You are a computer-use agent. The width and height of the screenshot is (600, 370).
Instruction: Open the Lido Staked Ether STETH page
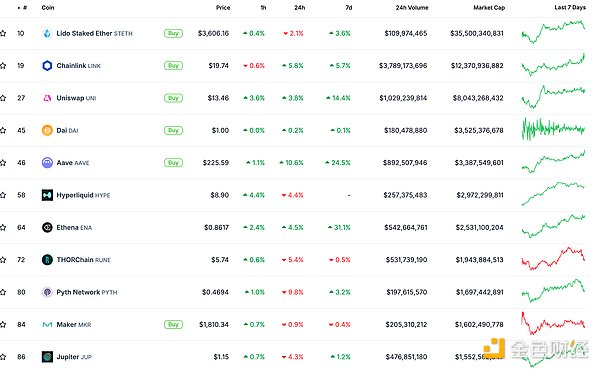(95, 33)
